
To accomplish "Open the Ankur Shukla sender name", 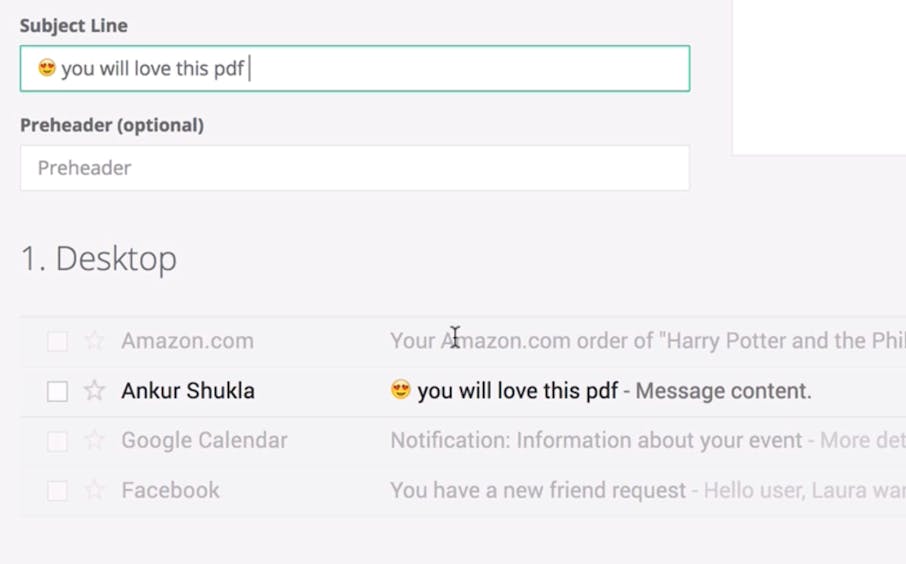I will point(188,391).
